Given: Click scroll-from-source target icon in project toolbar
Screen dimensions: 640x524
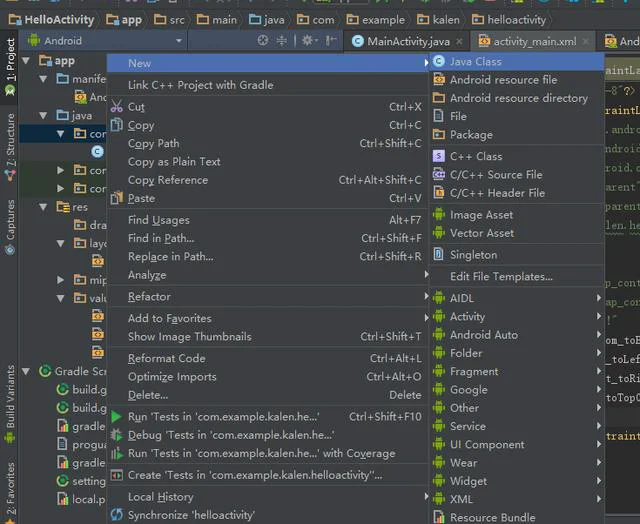Looking at the screenshot, I should (263, 40).
